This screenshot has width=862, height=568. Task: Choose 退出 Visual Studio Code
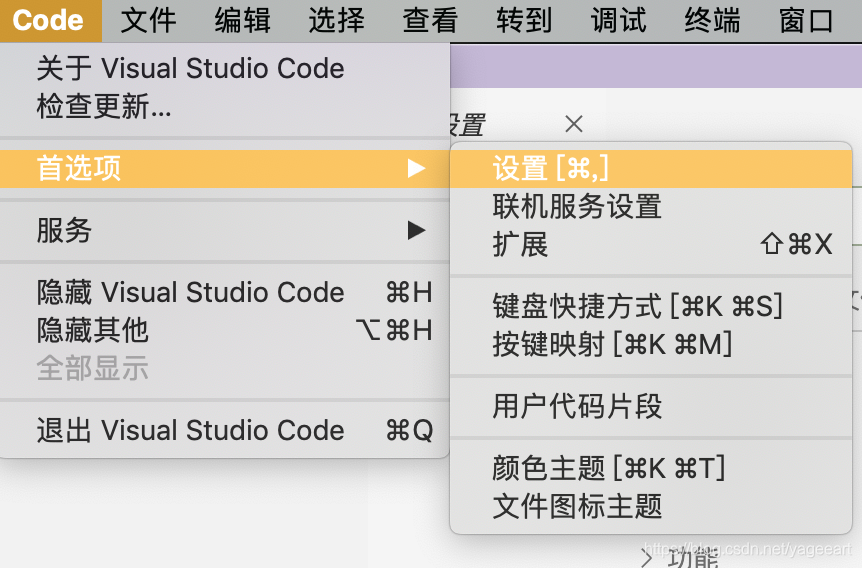224,430
